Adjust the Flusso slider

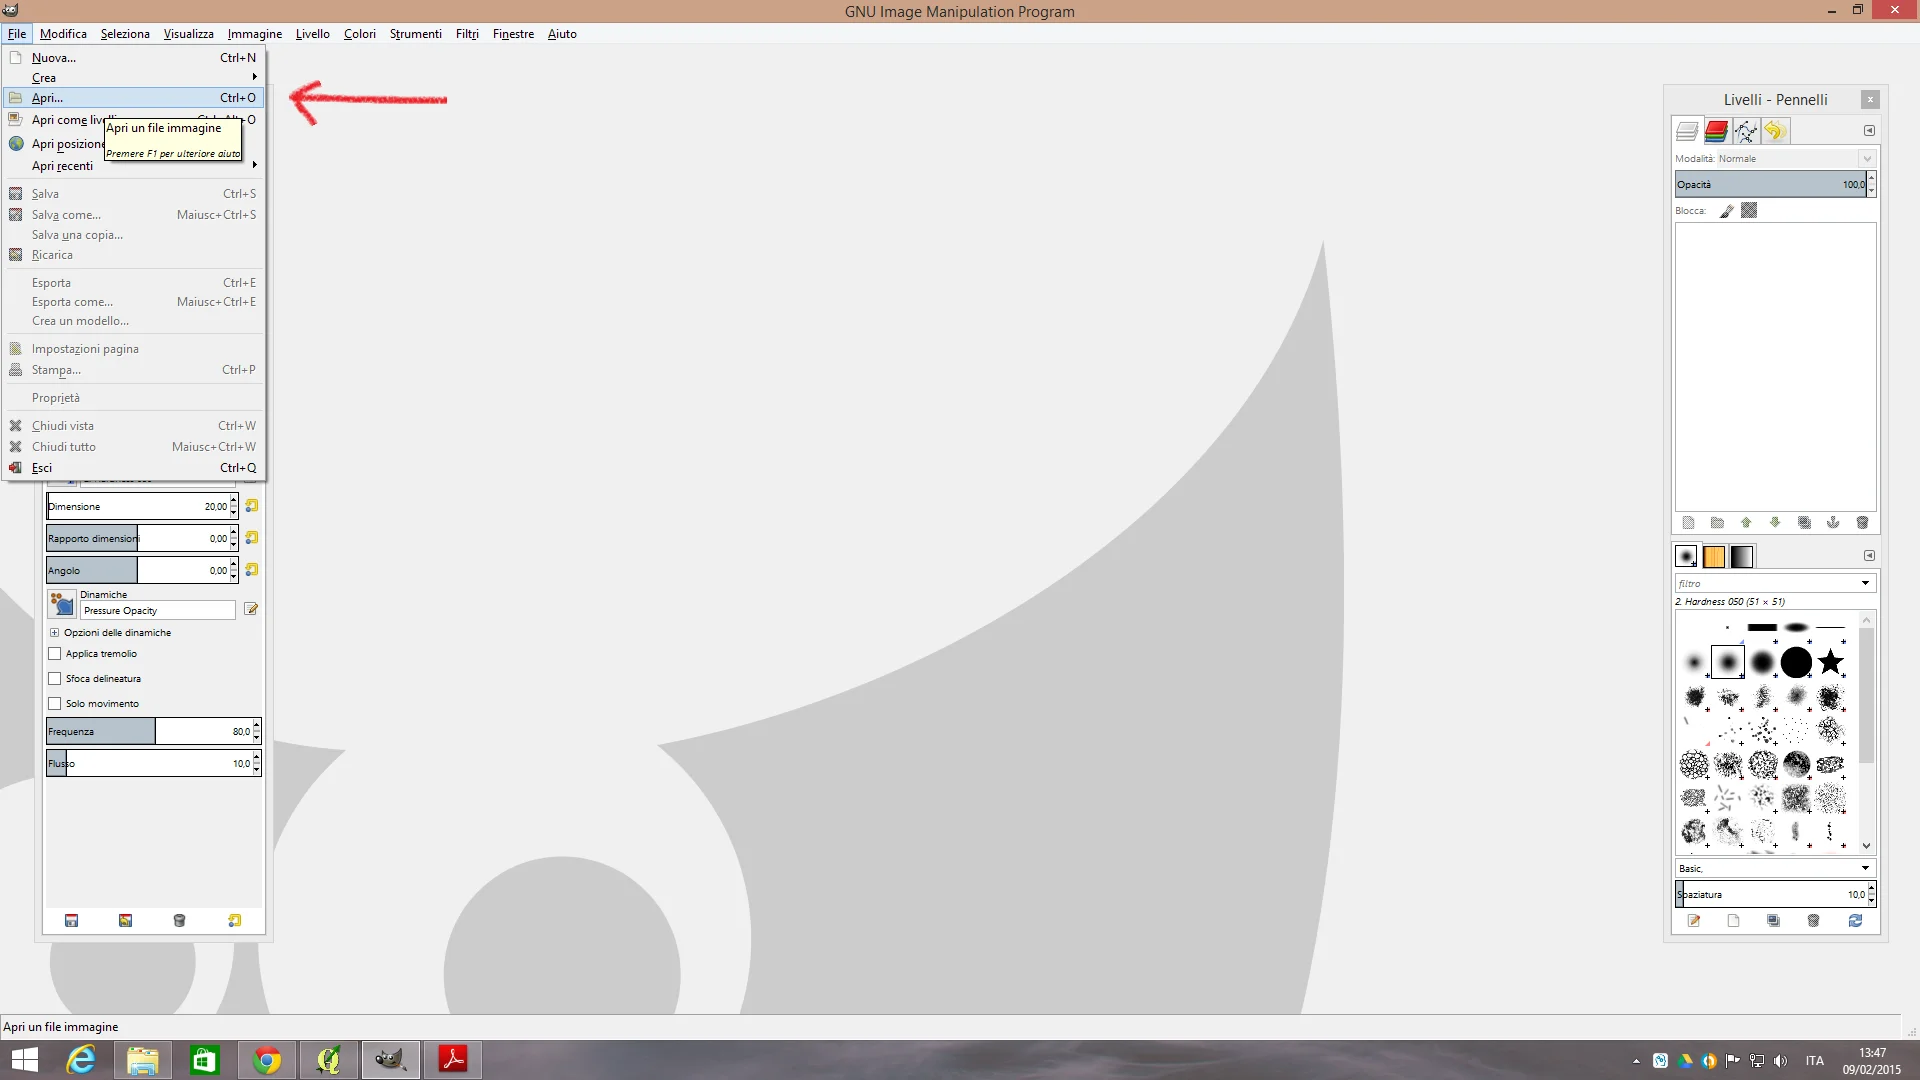(x=150, y=764)
